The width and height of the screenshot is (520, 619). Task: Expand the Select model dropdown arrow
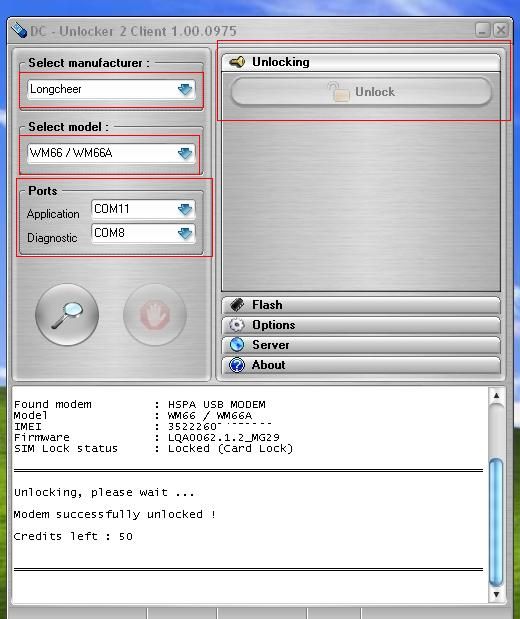point(185,153)
